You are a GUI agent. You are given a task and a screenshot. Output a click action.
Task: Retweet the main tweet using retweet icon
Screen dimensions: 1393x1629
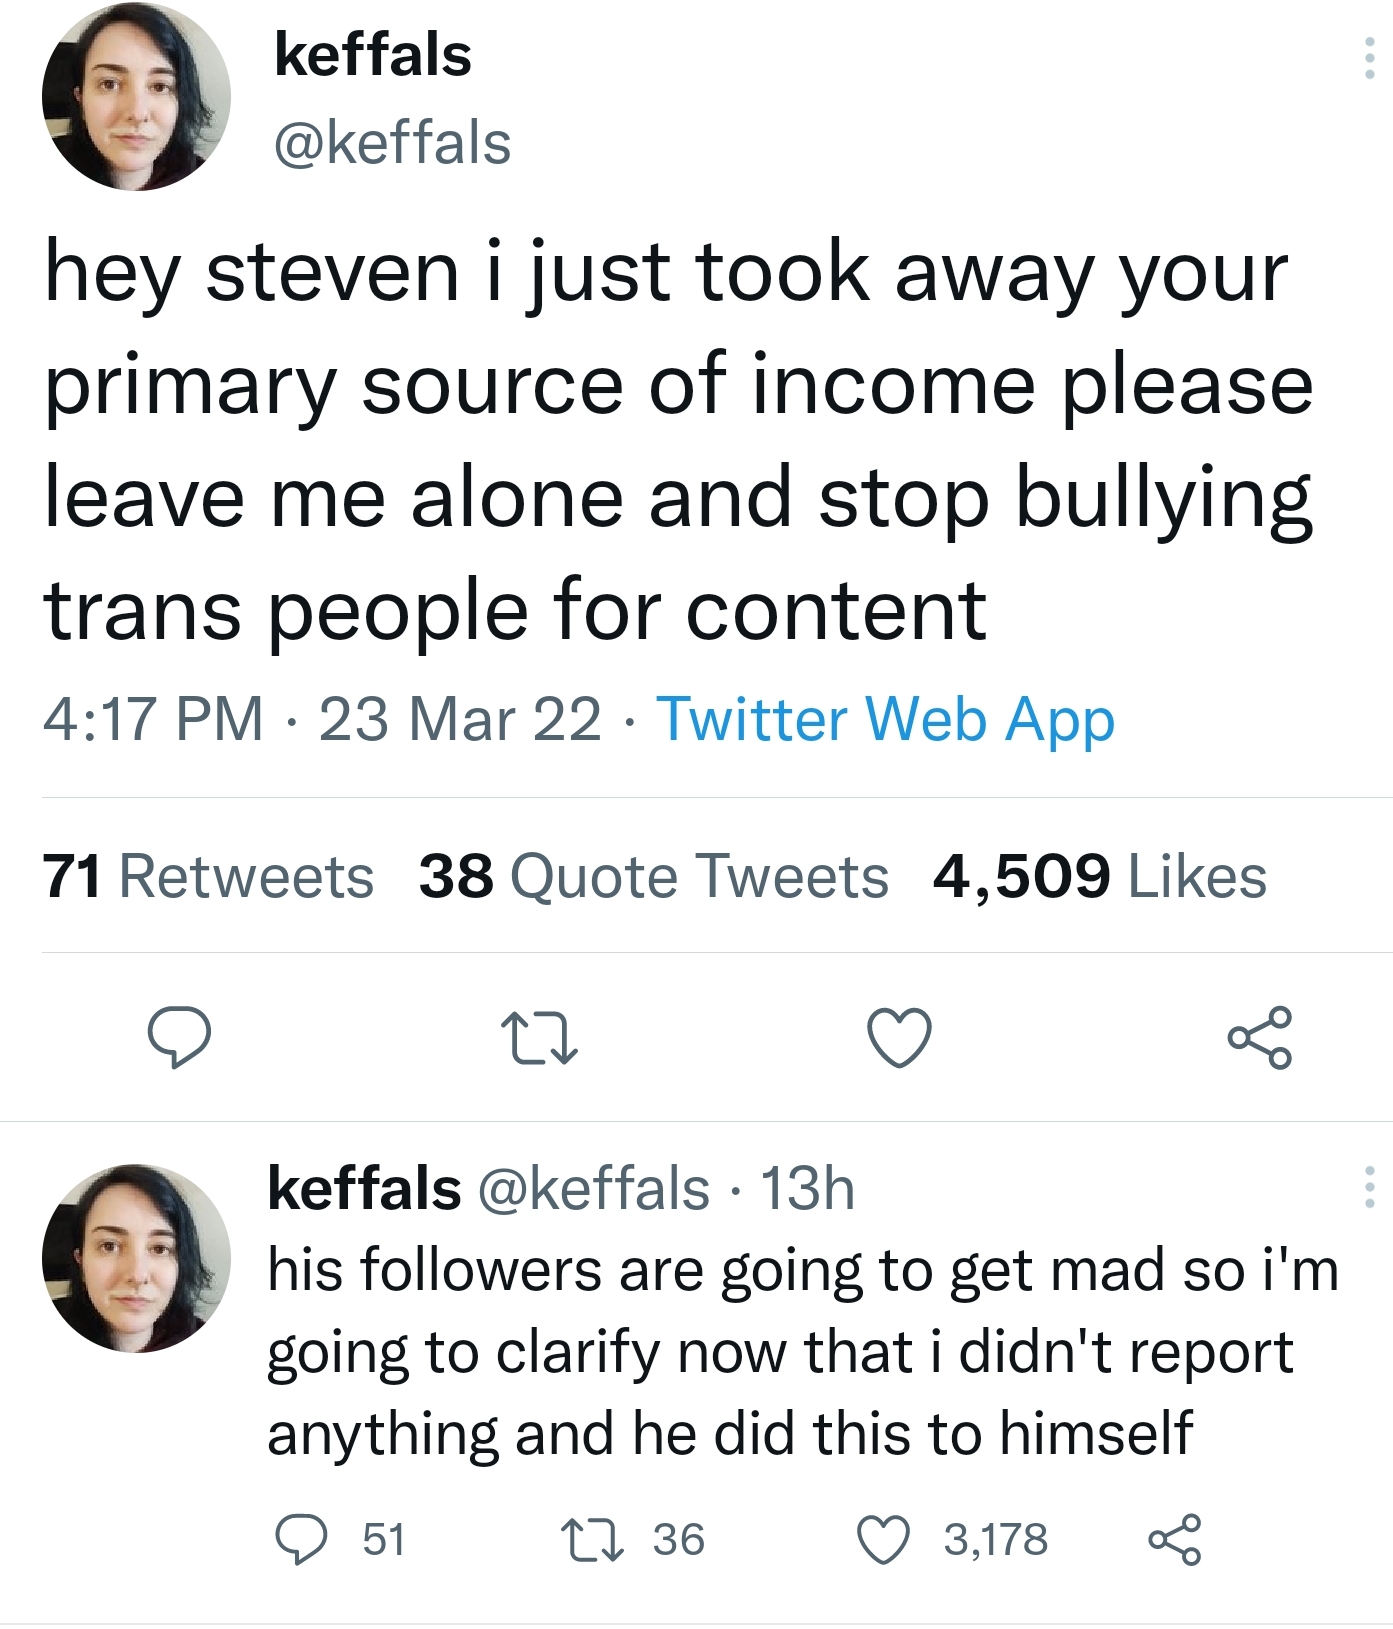pyautogui.click(x=539, y=1038)
